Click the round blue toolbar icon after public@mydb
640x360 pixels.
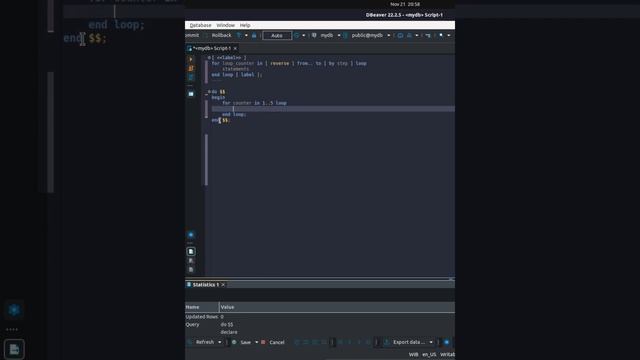pyautogui.click(x=400, y=36)
